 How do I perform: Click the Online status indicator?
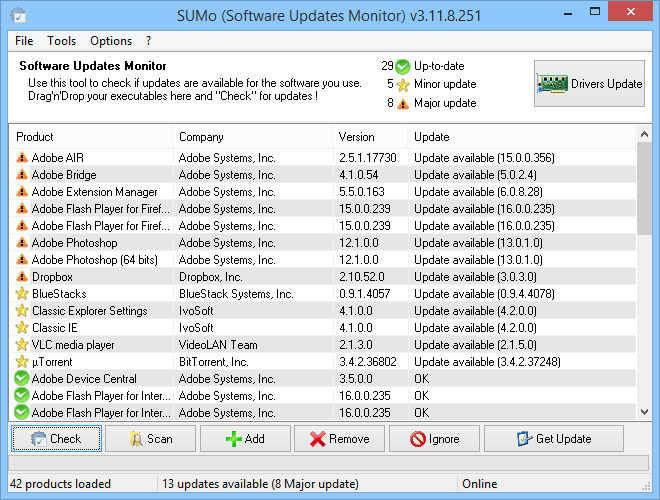[479, 484]
